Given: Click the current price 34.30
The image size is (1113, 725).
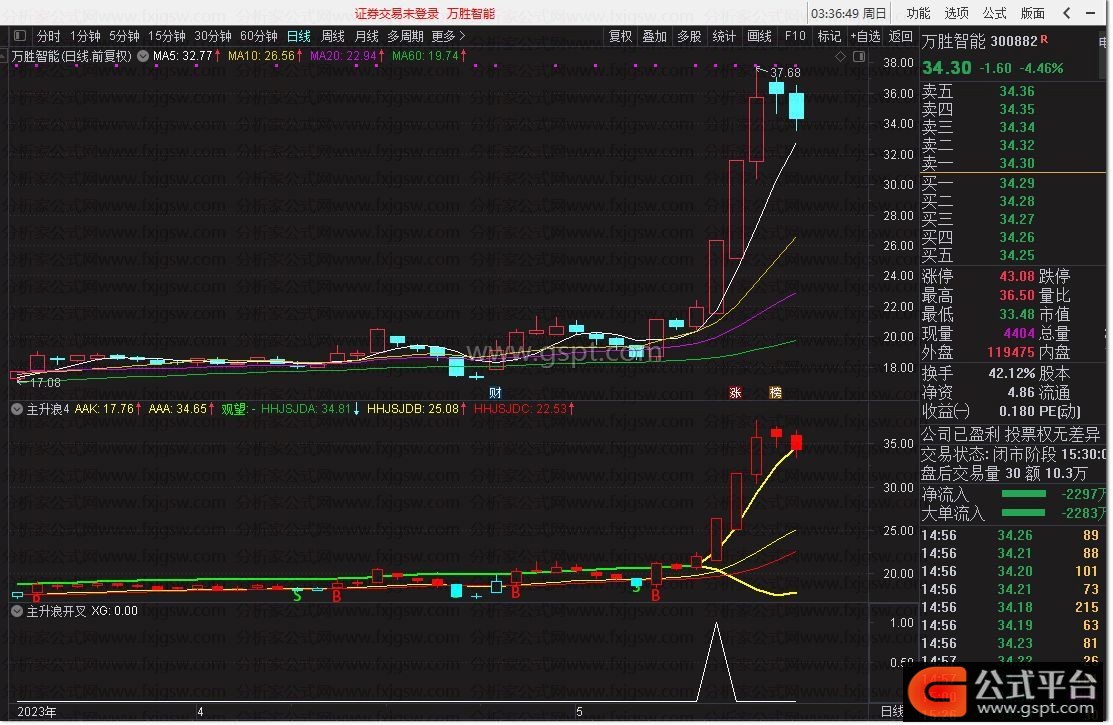Looking at the screenshot, I should pos(946,68).
